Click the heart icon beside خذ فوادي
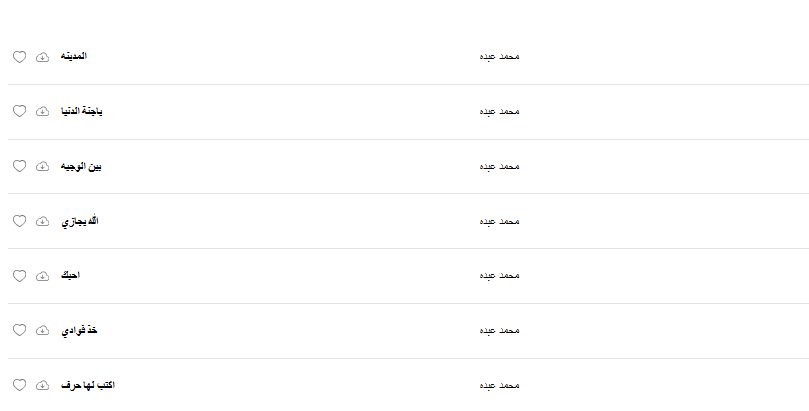This screenshot has width=809, height=411. coord(19,330)
